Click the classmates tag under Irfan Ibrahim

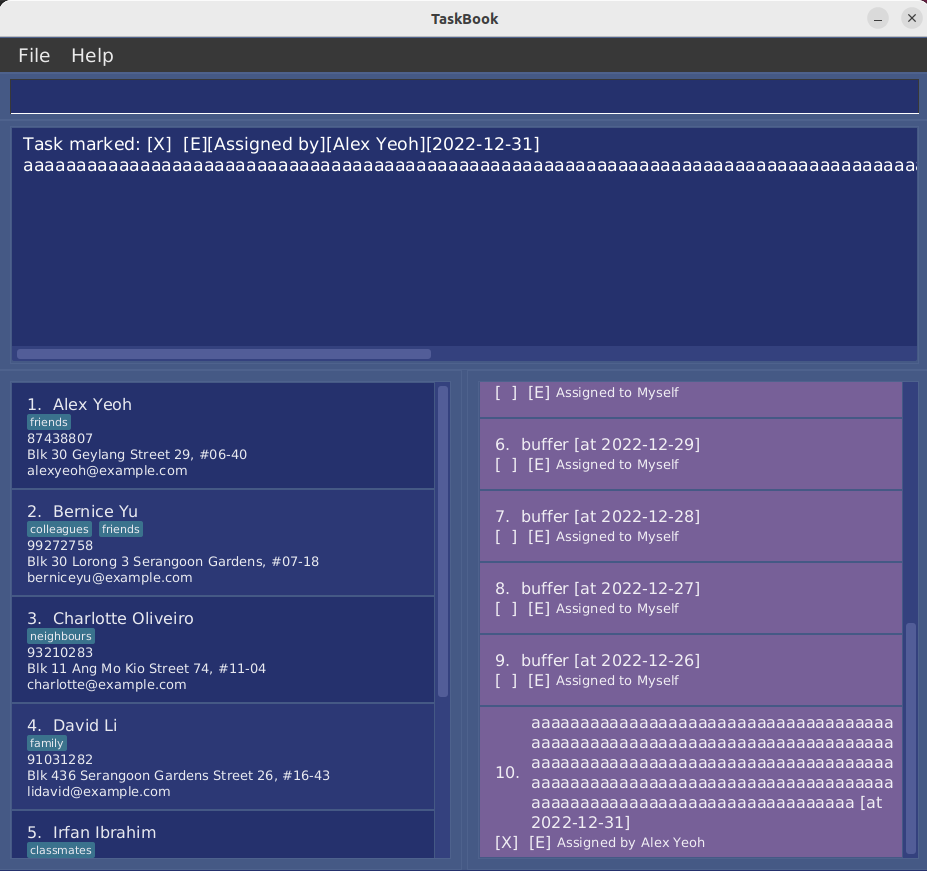(x=61, y=850)
